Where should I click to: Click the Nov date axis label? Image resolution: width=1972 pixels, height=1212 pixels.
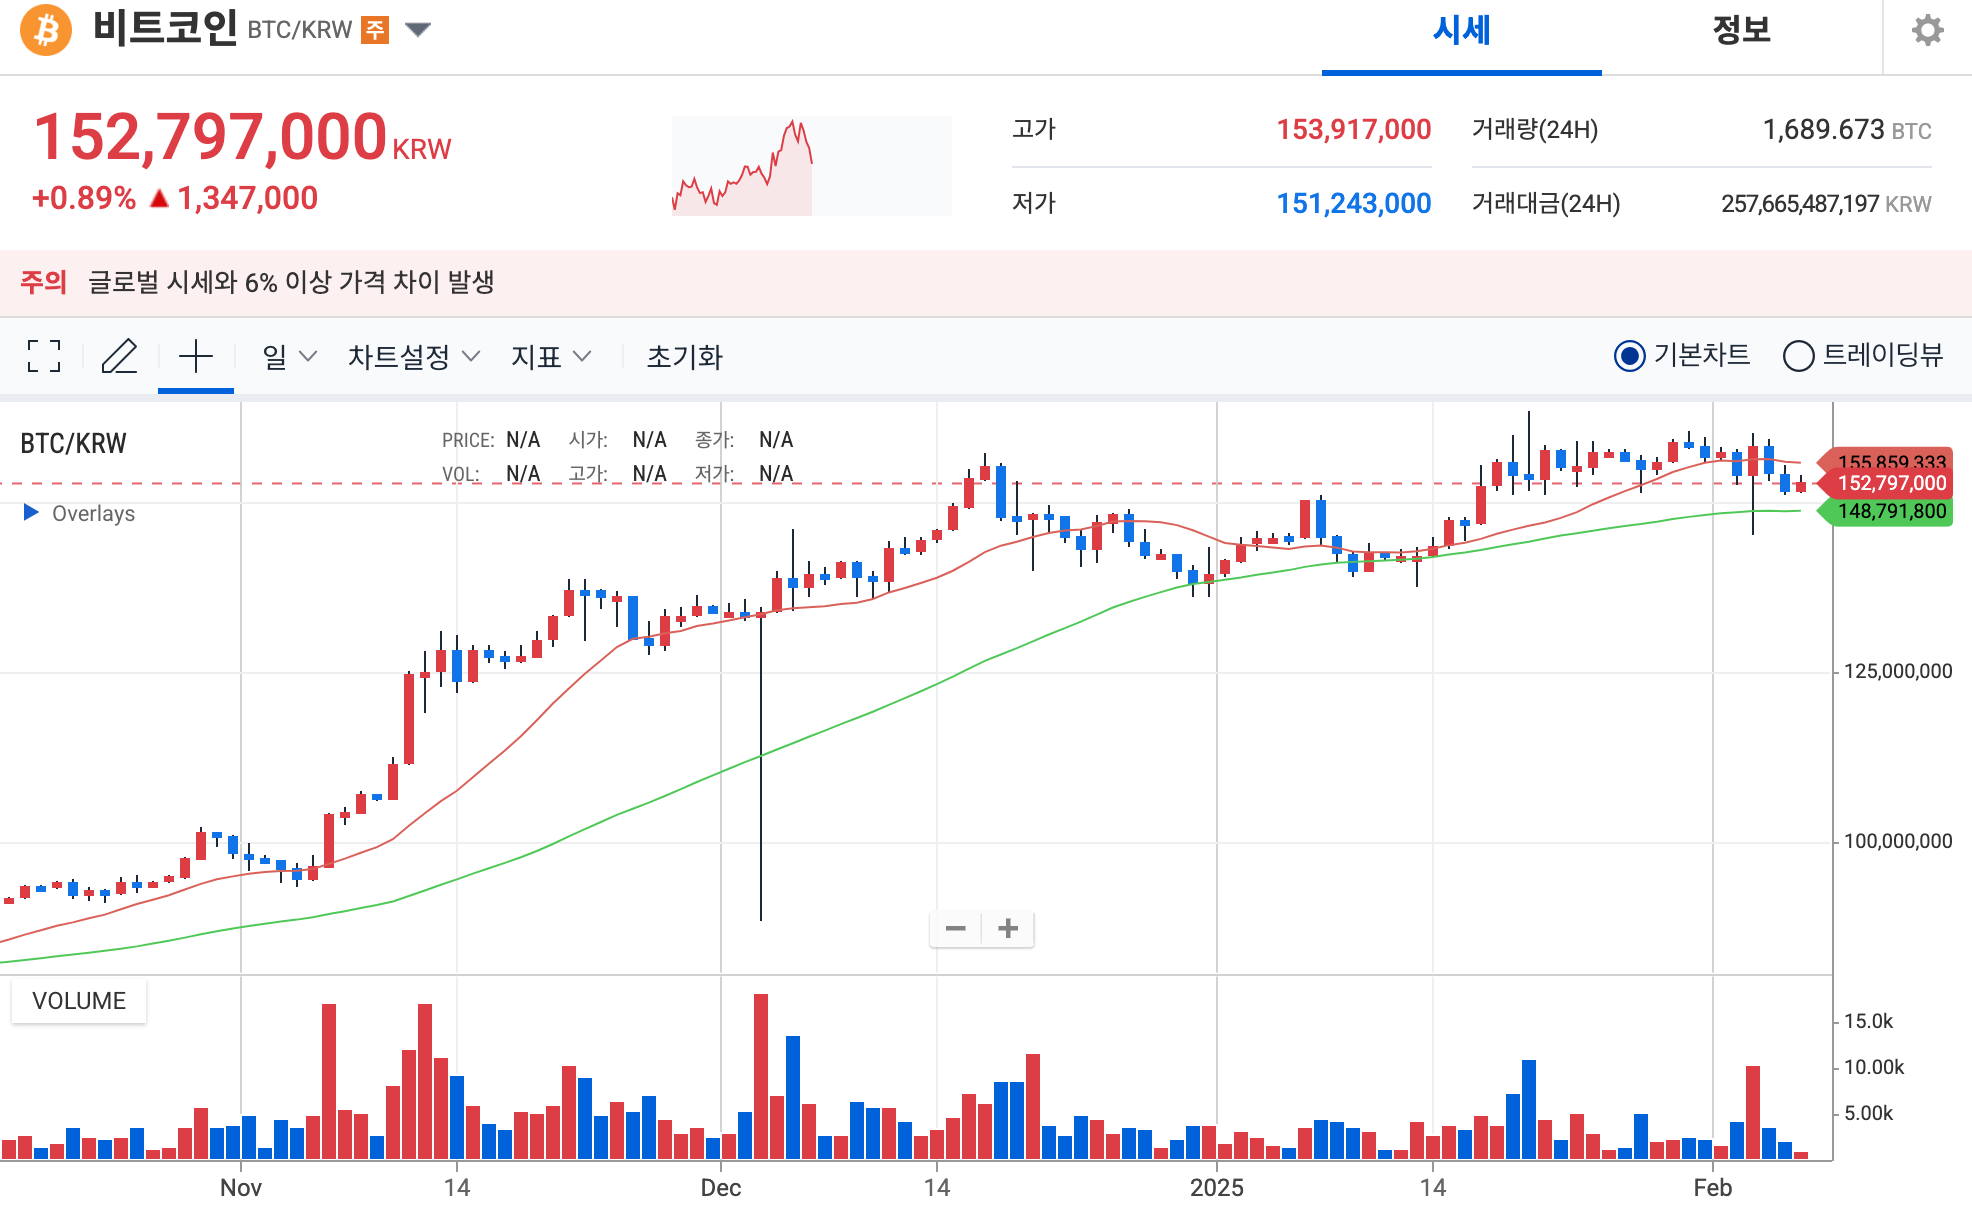(241, 1188)
